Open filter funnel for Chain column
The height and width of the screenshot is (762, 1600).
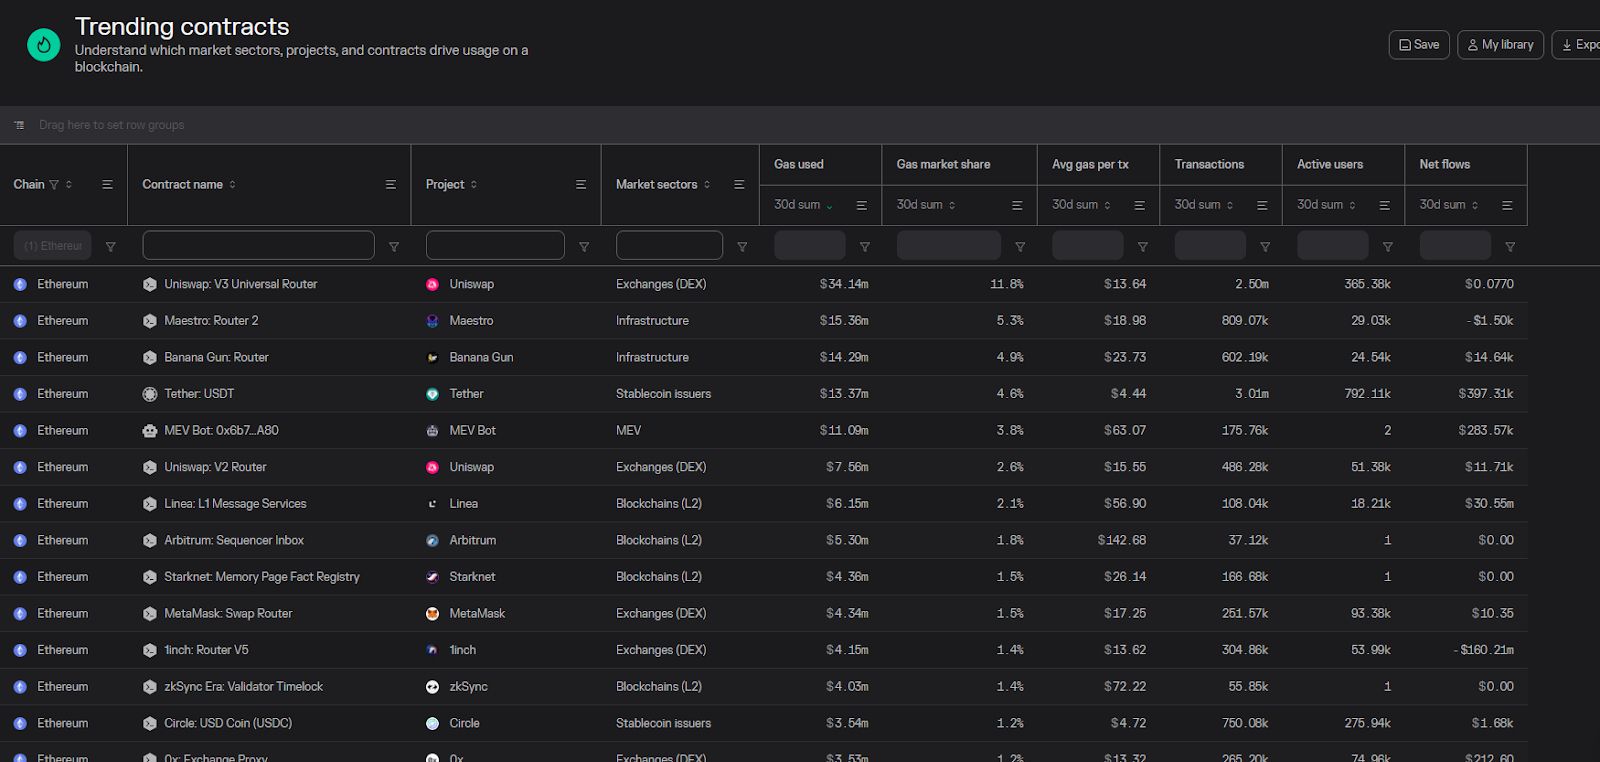[111, 246]
